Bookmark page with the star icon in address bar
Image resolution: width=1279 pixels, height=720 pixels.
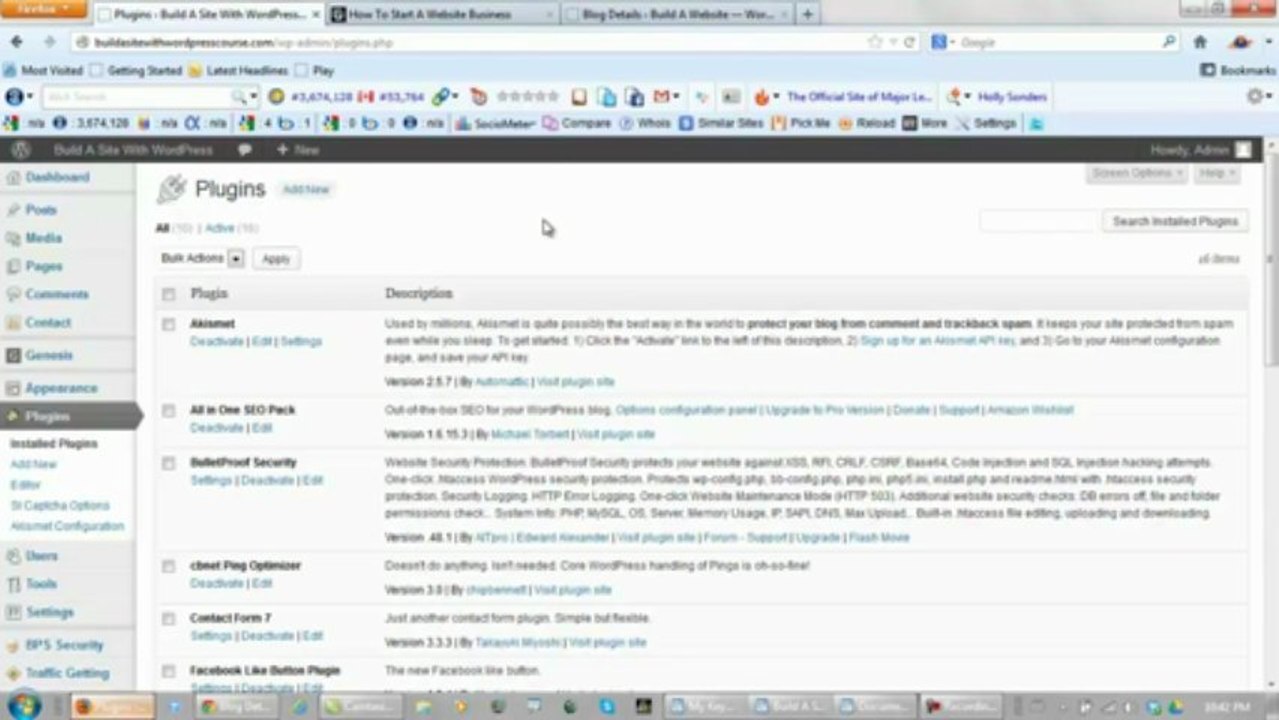coord(876,42)
